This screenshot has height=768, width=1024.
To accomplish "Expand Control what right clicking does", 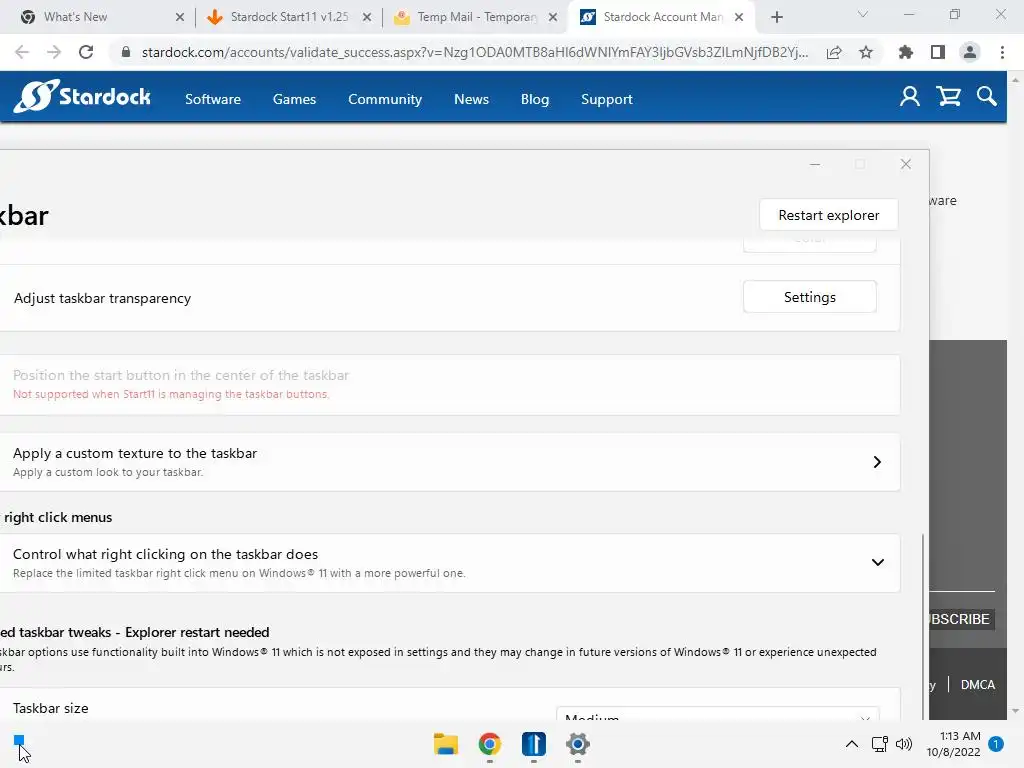I will click(x=878, y=562).
